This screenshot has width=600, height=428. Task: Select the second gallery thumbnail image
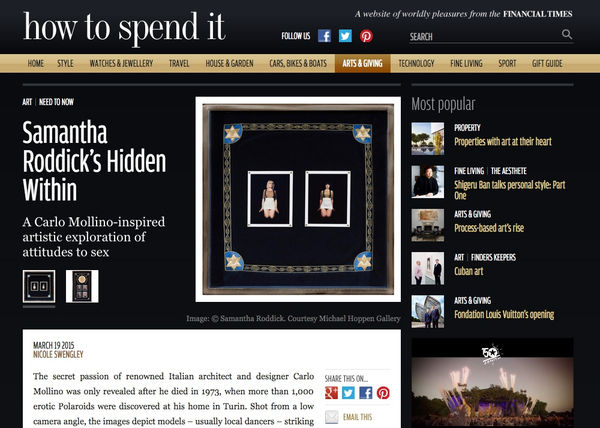[82, 286]
